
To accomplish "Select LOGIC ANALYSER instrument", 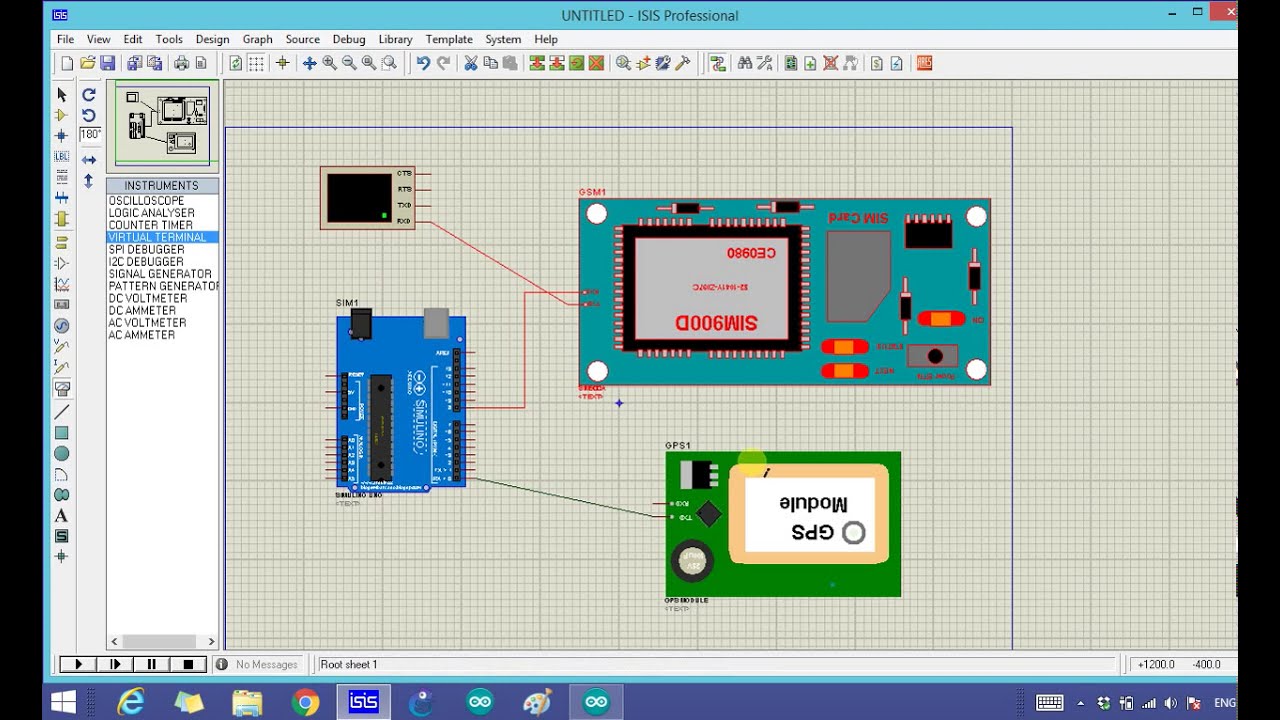I will point(151,213).
